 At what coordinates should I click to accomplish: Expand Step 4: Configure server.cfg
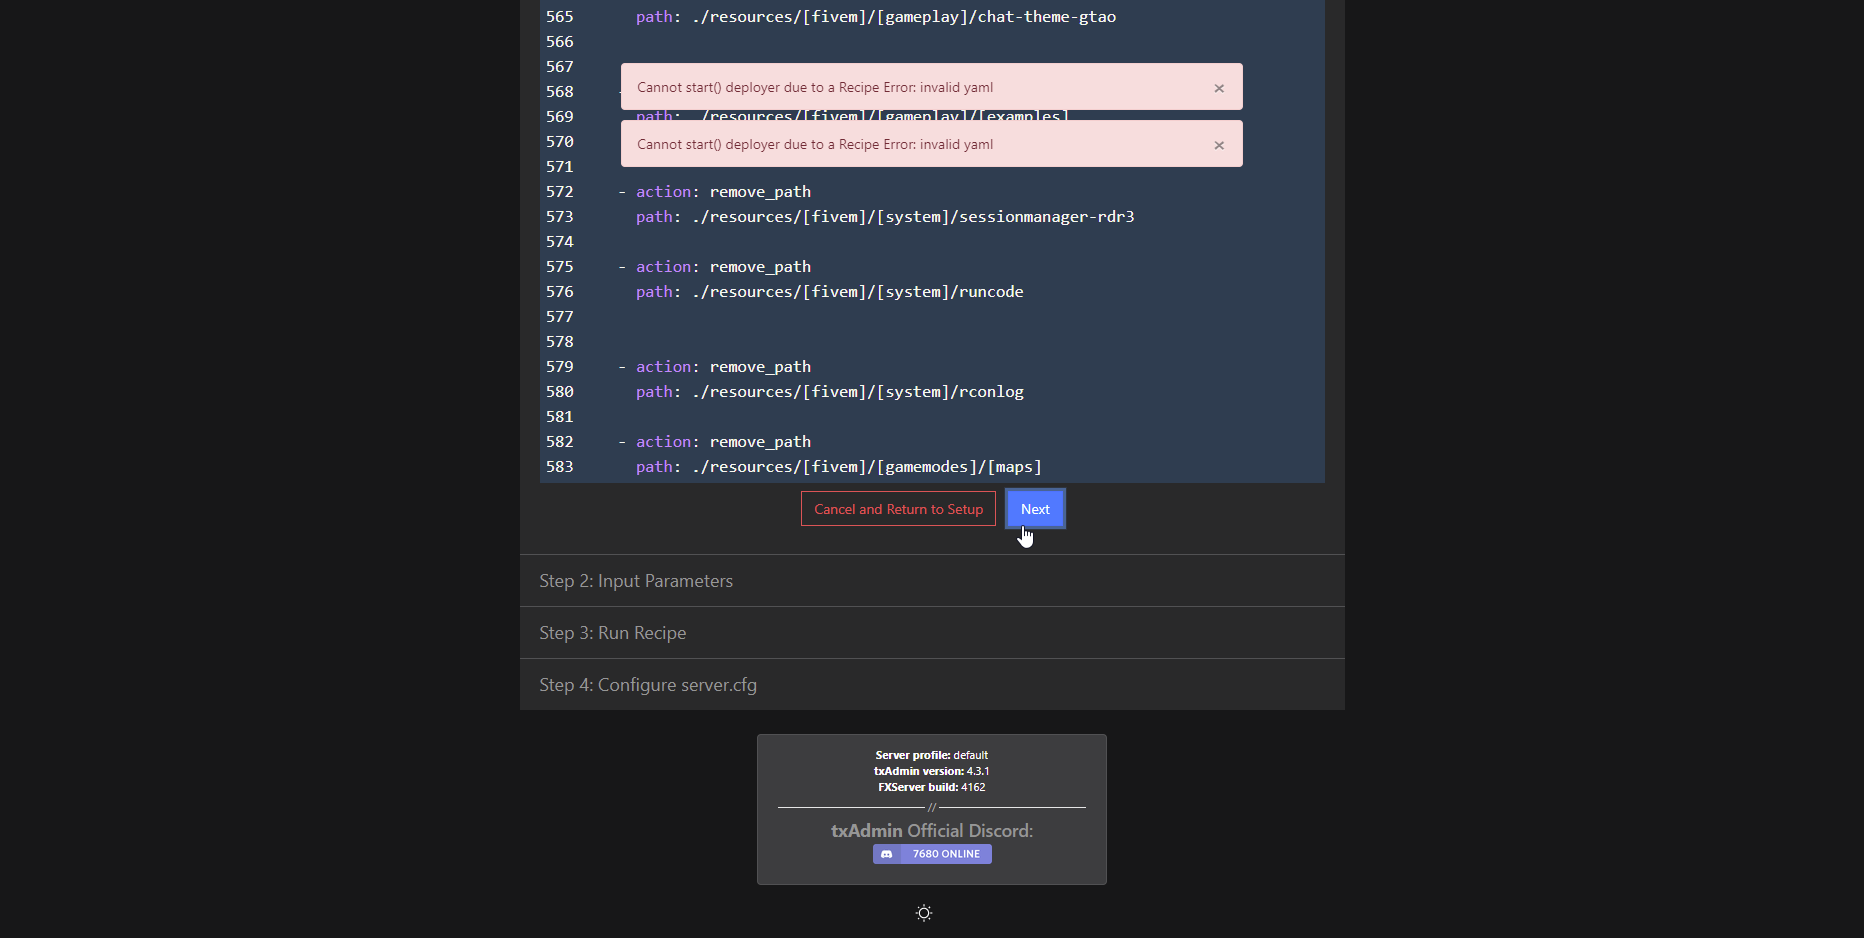point(647,684)
